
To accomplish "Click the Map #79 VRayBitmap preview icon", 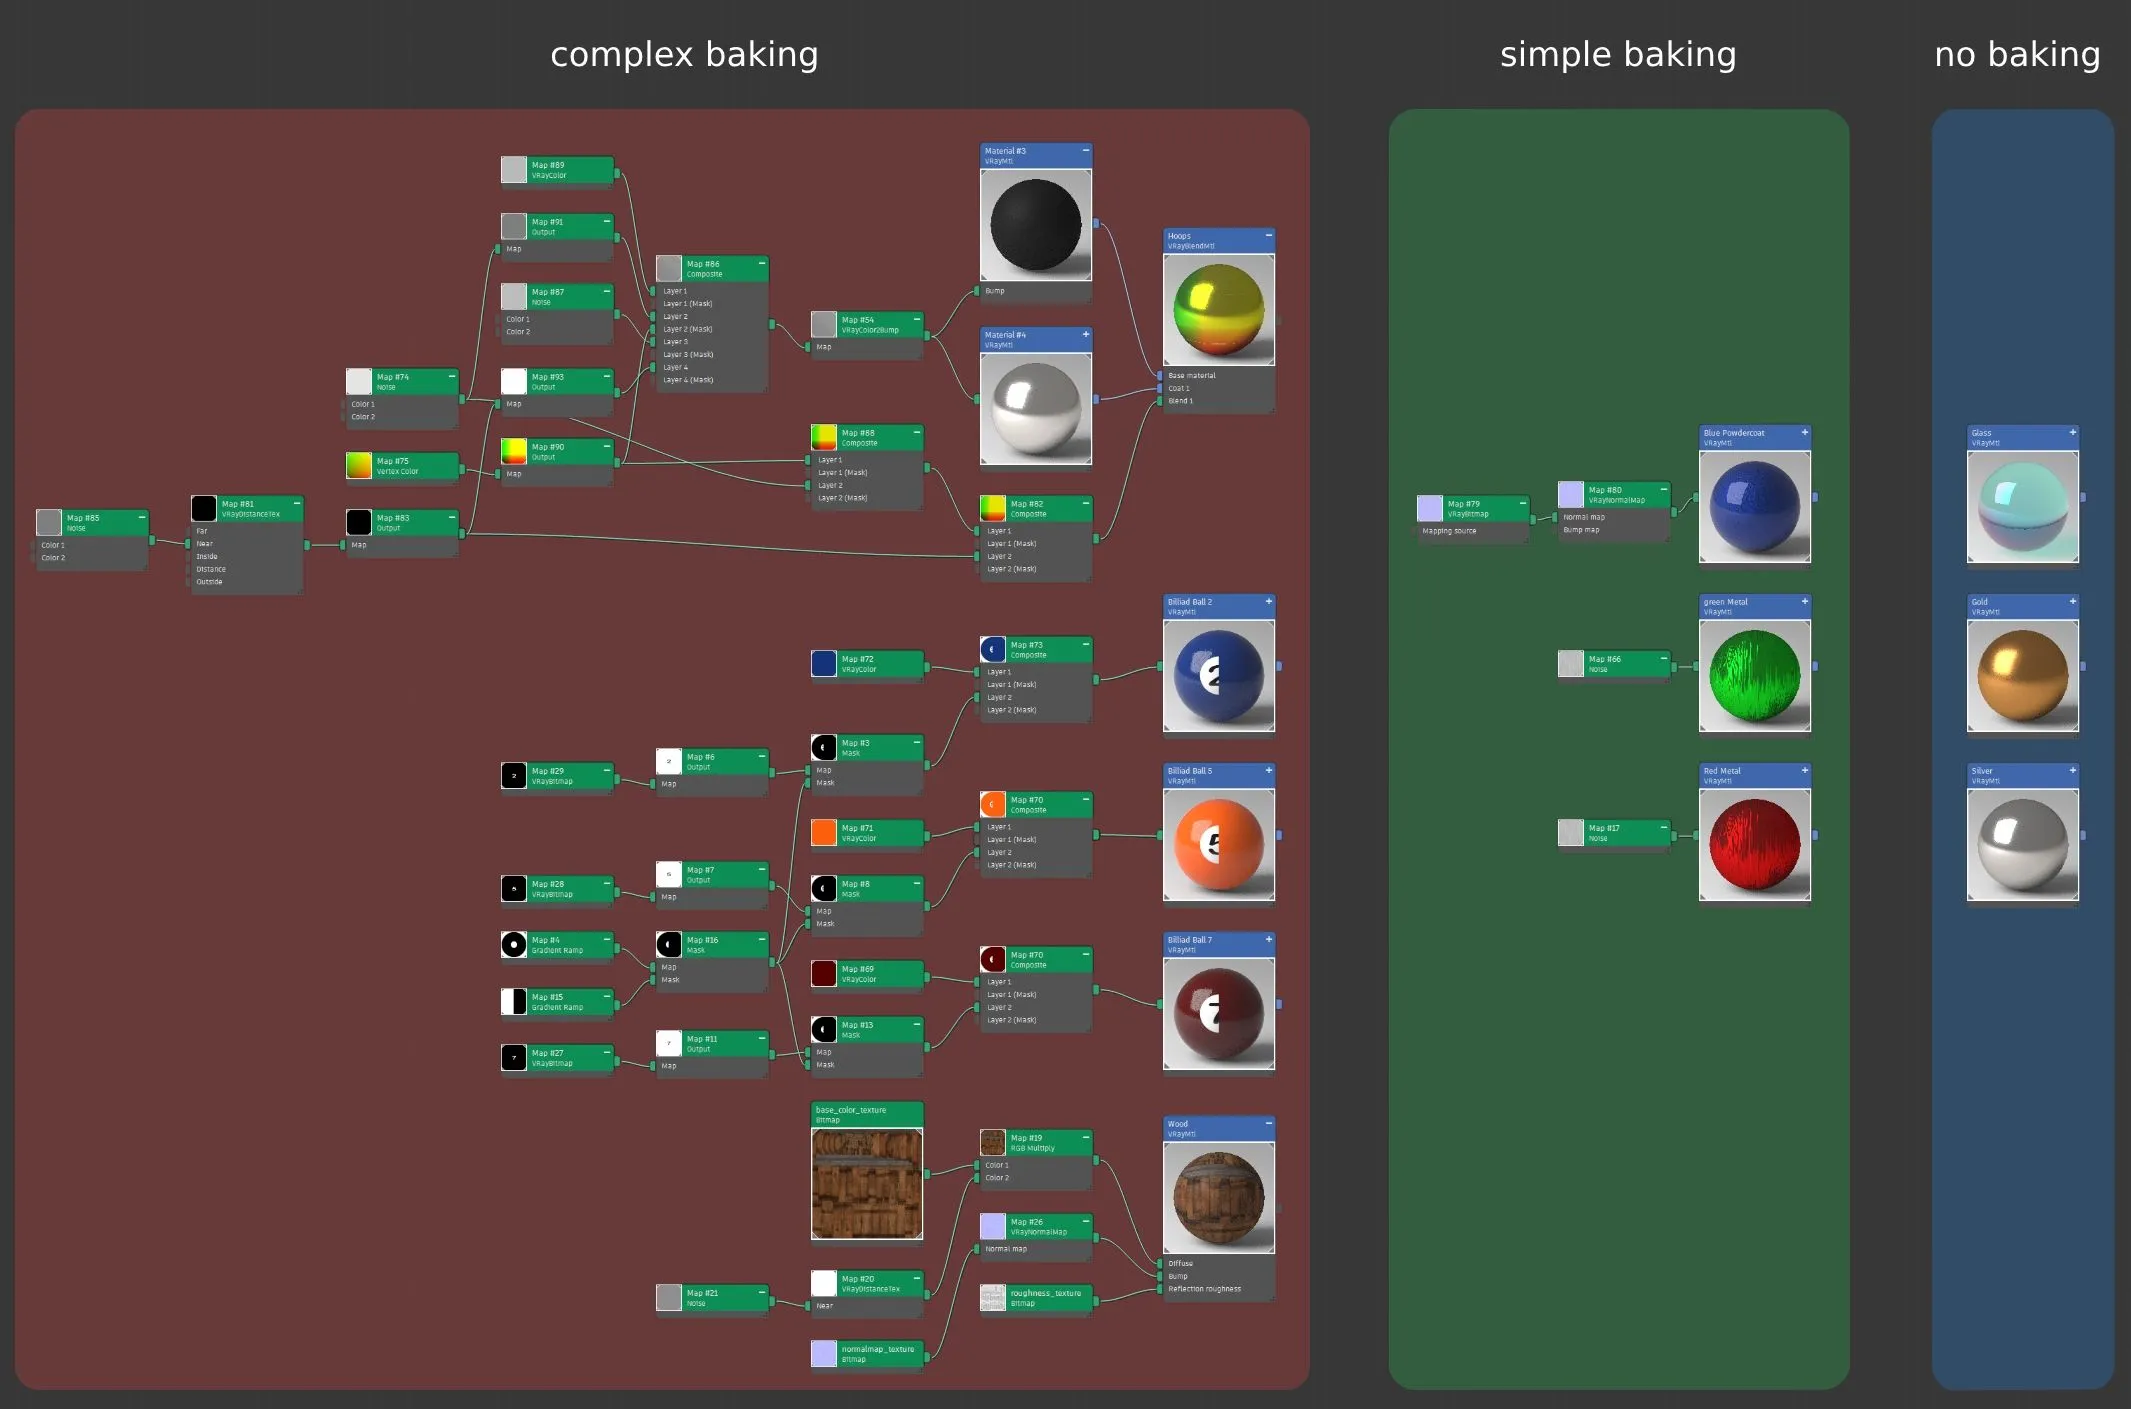I will click(x=1429, y=508).
